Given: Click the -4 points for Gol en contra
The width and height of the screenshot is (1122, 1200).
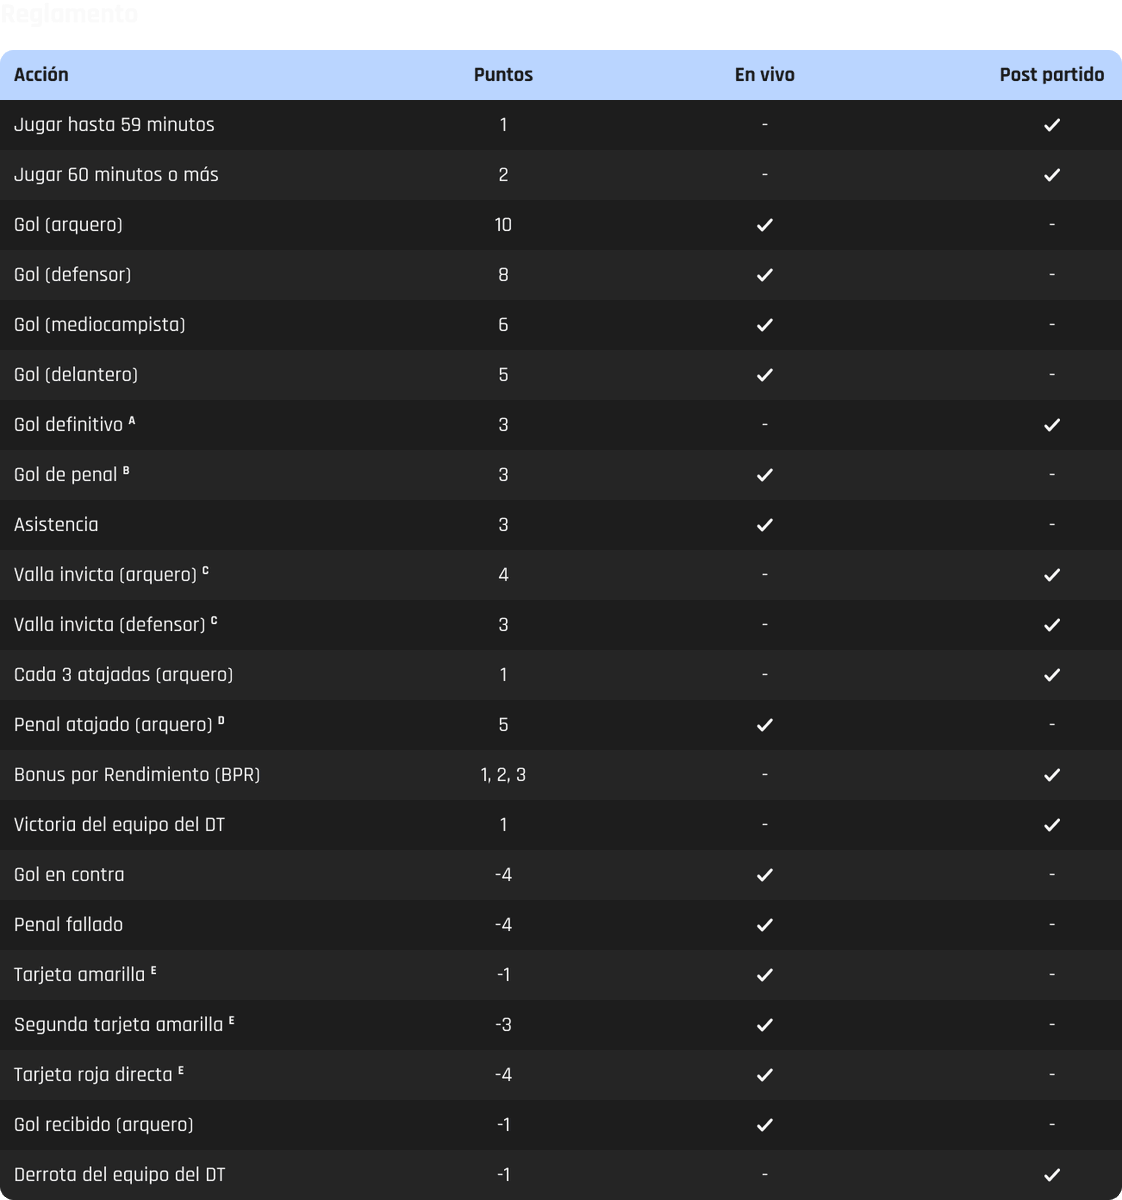Looking at the screenshot, I should [503, 875].
